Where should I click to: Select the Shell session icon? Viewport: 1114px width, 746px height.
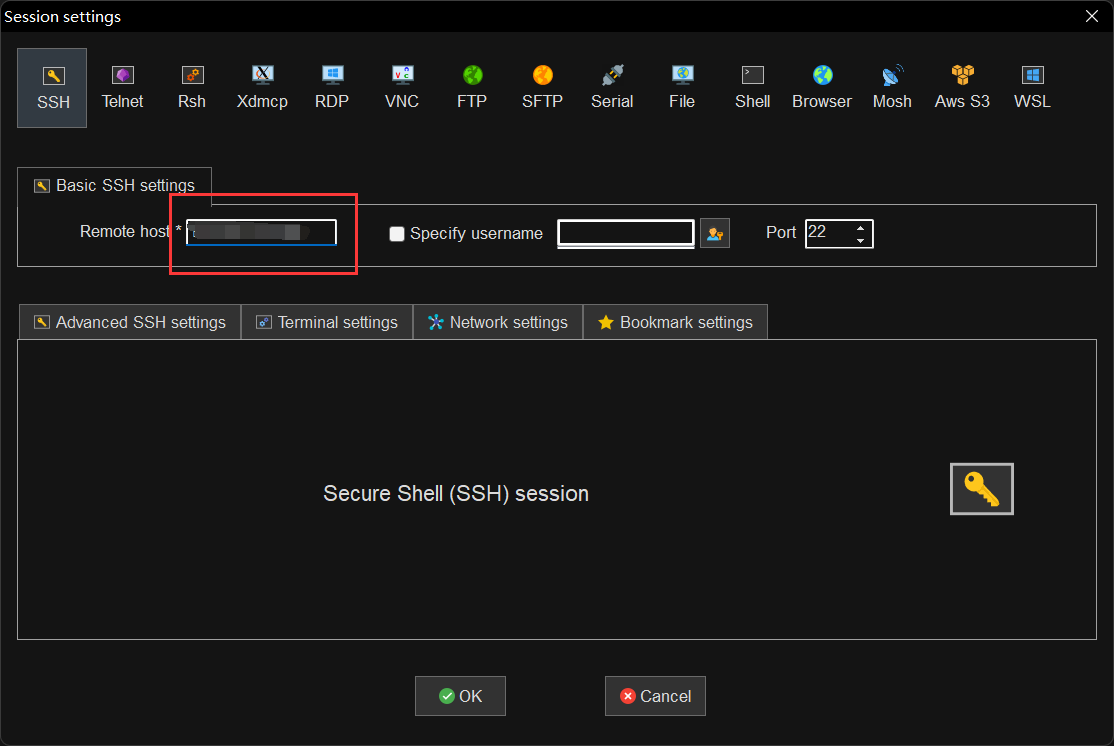tap(752, 88)
